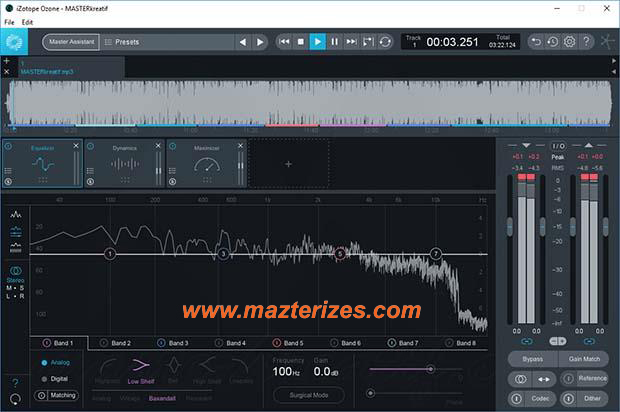Select the Bell filter shape
Image resolution: width=620 pixels, height=412 pixels.
(173, 370)
